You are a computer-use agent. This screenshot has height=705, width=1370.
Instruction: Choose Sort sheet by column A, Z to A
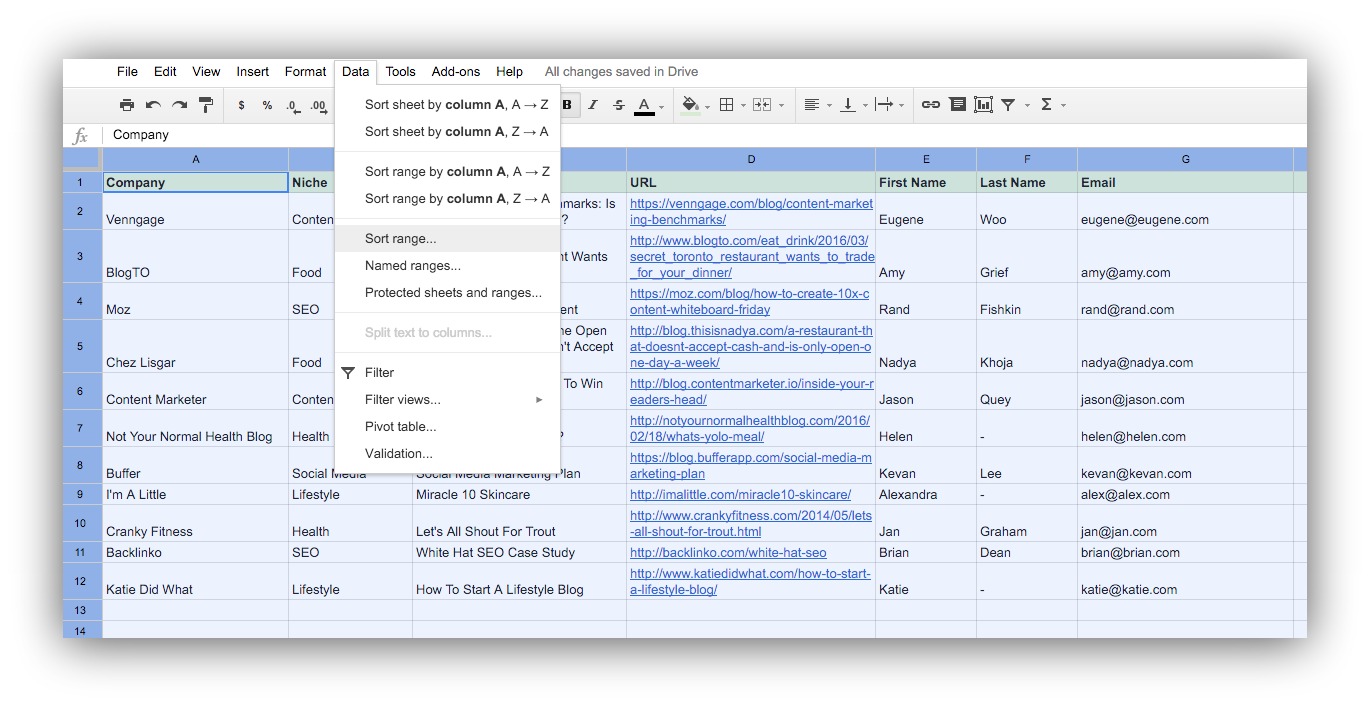(x=447, y=132)
